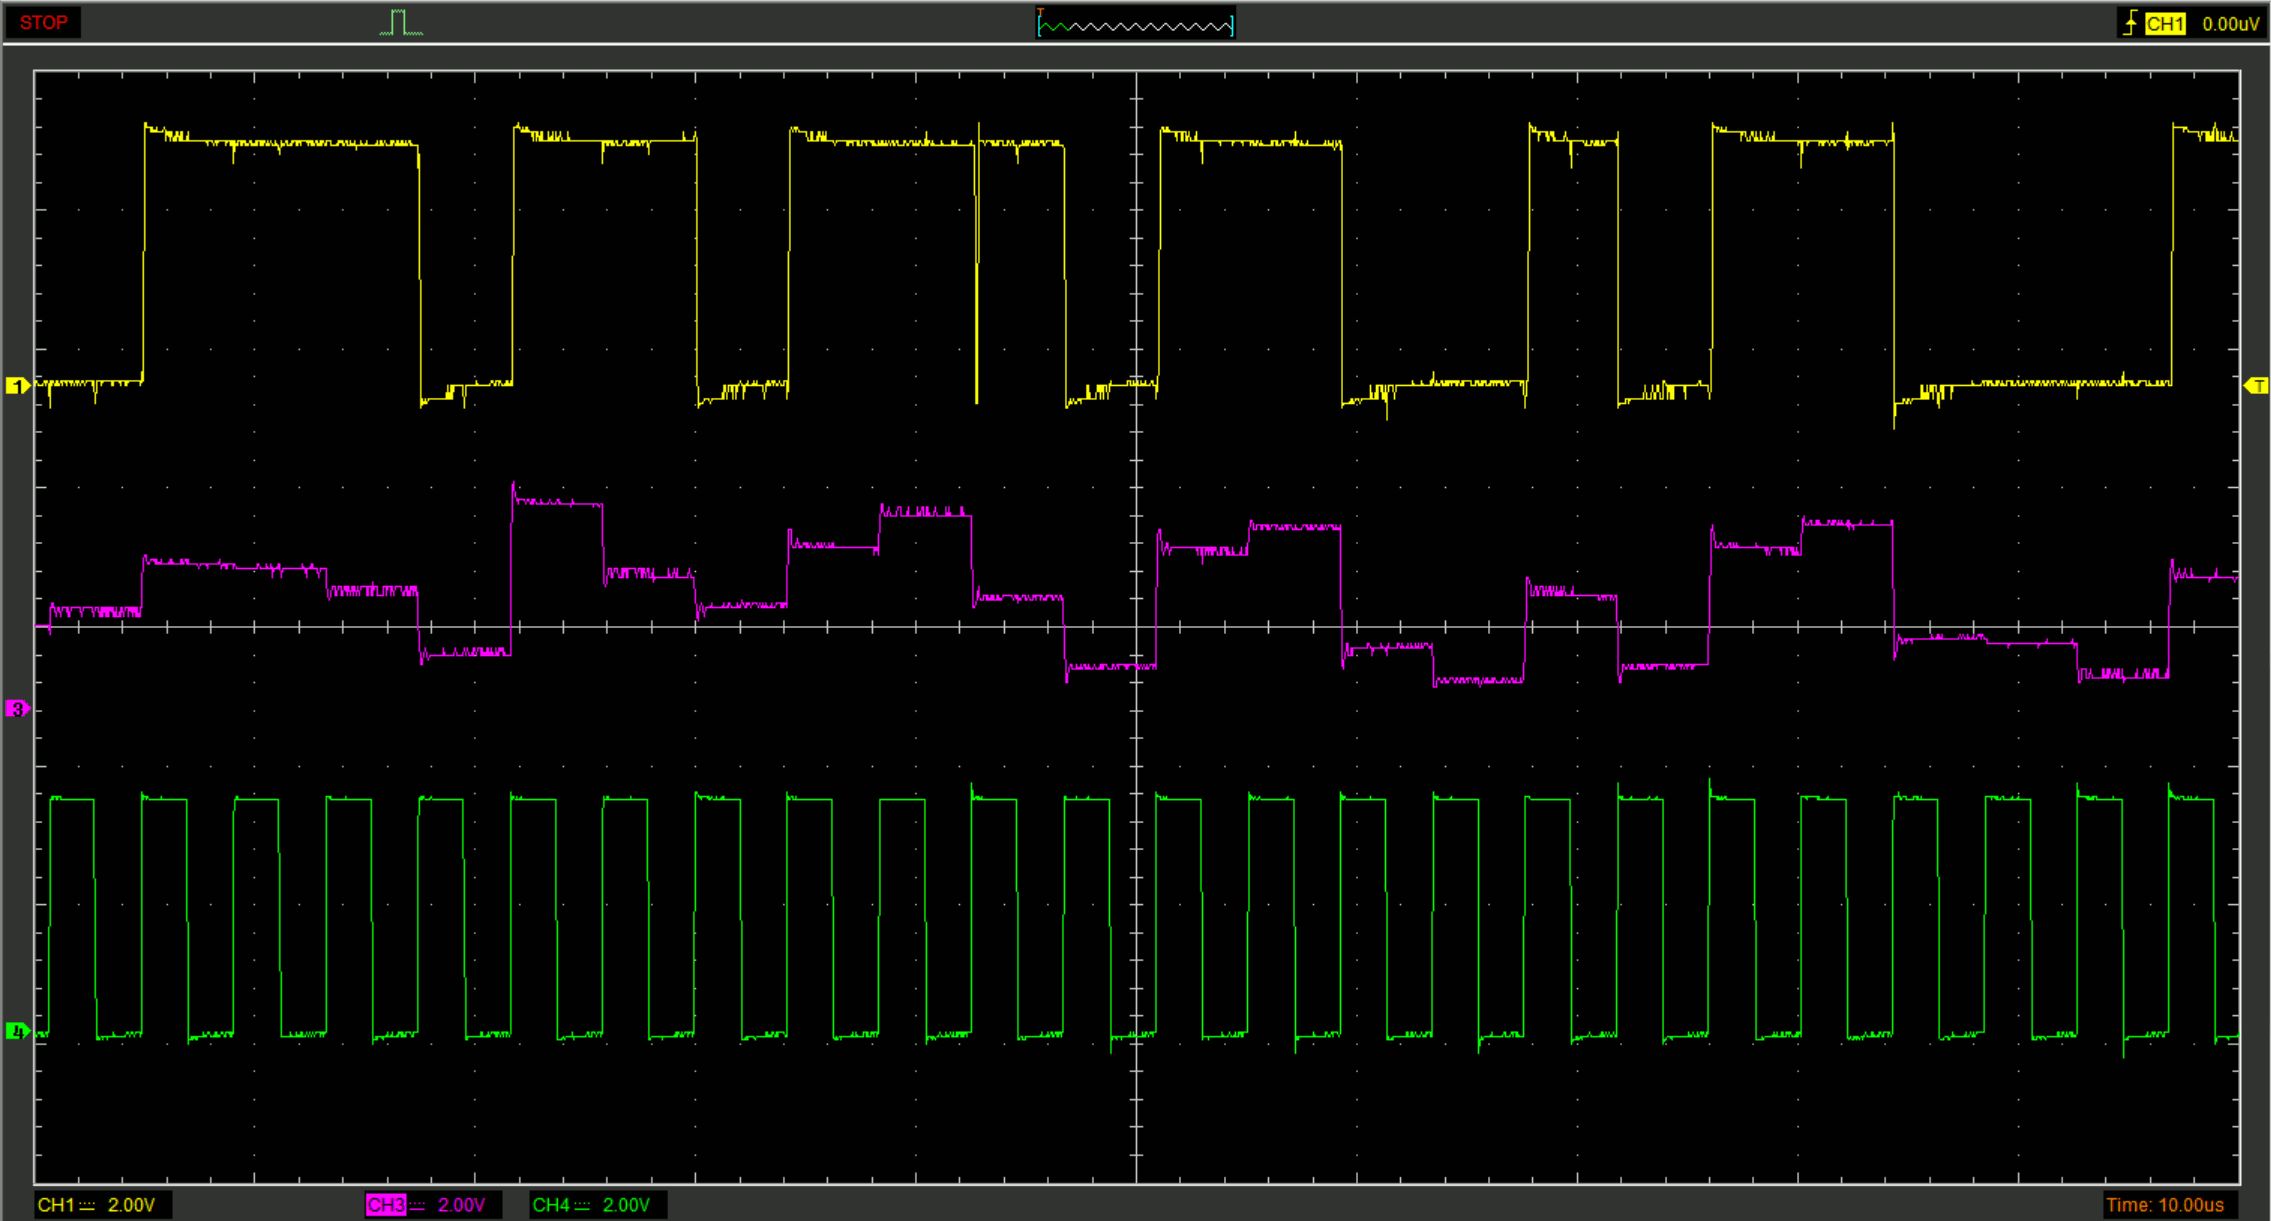Click the CH3 DC coupling icon

tap(417, 1205)
